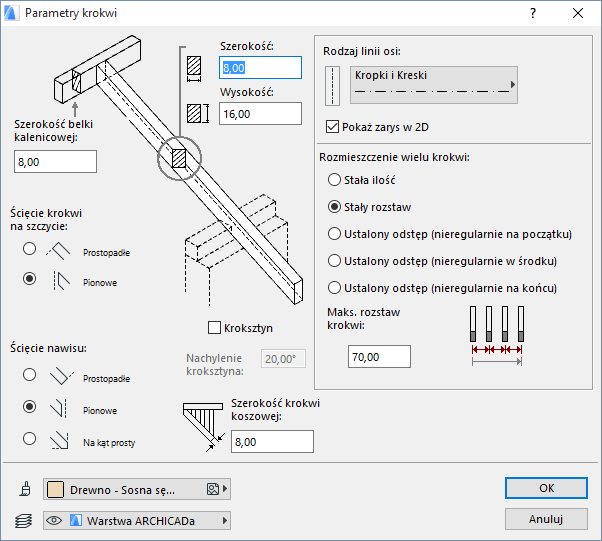Click the Nachylenie kroksztyna angle field
The height and width of the screenshot is (541, 602).
click(283, 359)
